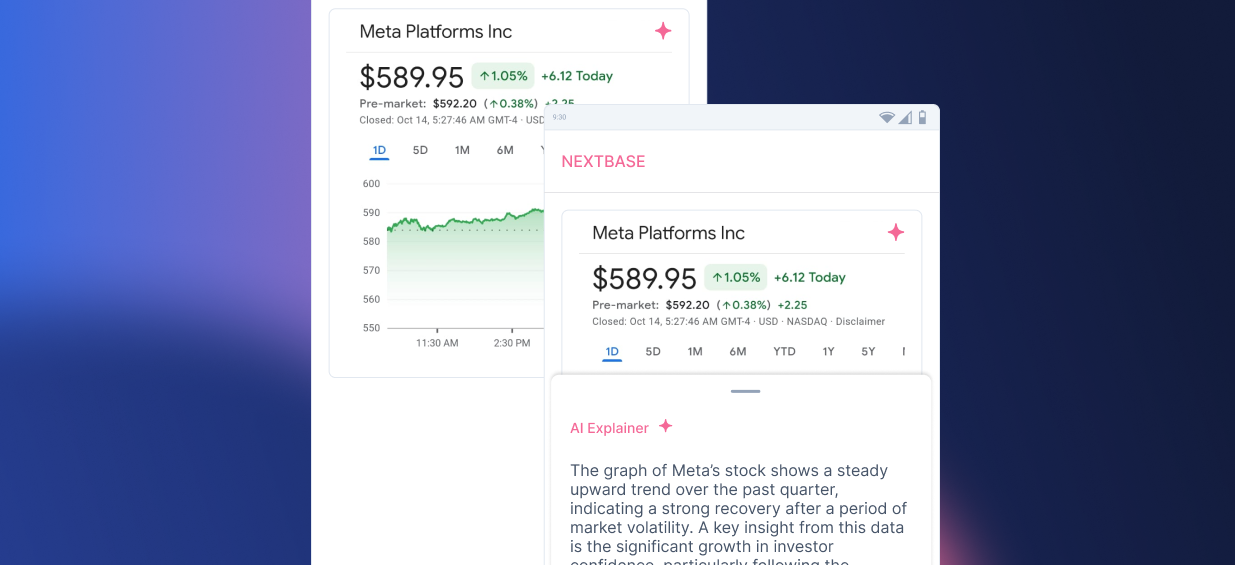1235x565 pixels.
Task: Select 1M tab on the background chart card
Action: pos(462,150)
